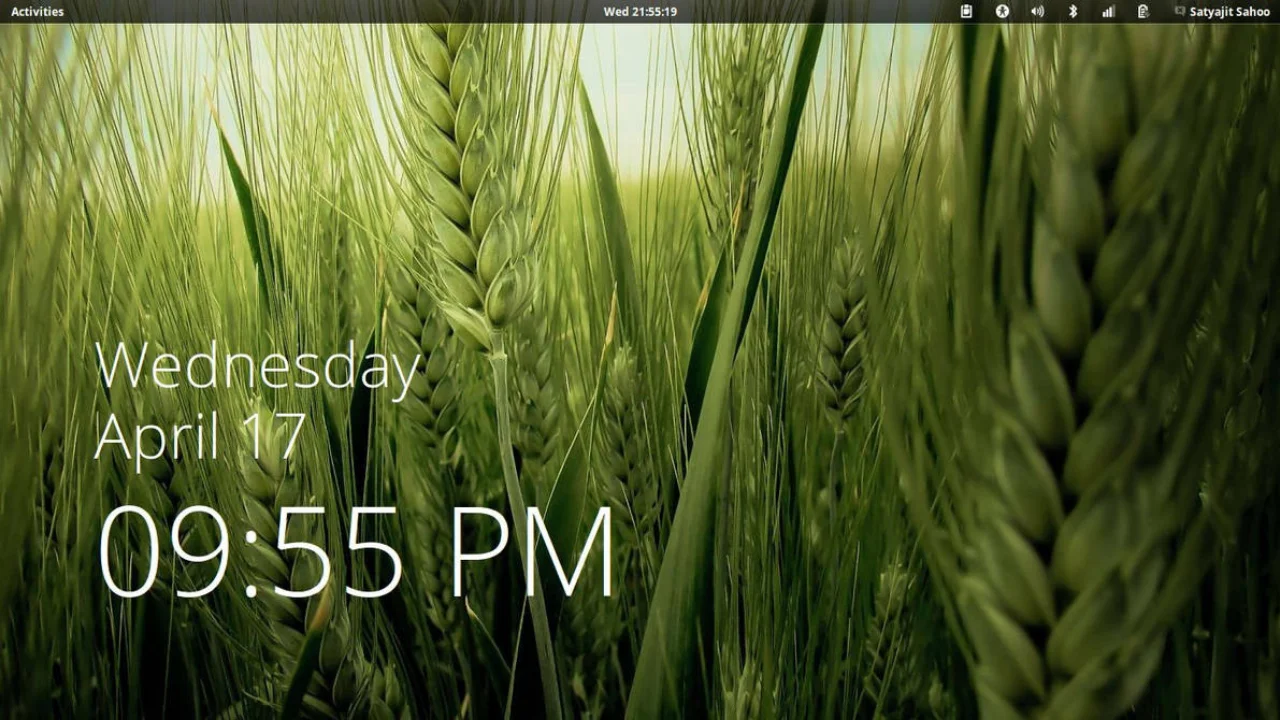Open the calendar via the top-bar clock

point(640,11)
